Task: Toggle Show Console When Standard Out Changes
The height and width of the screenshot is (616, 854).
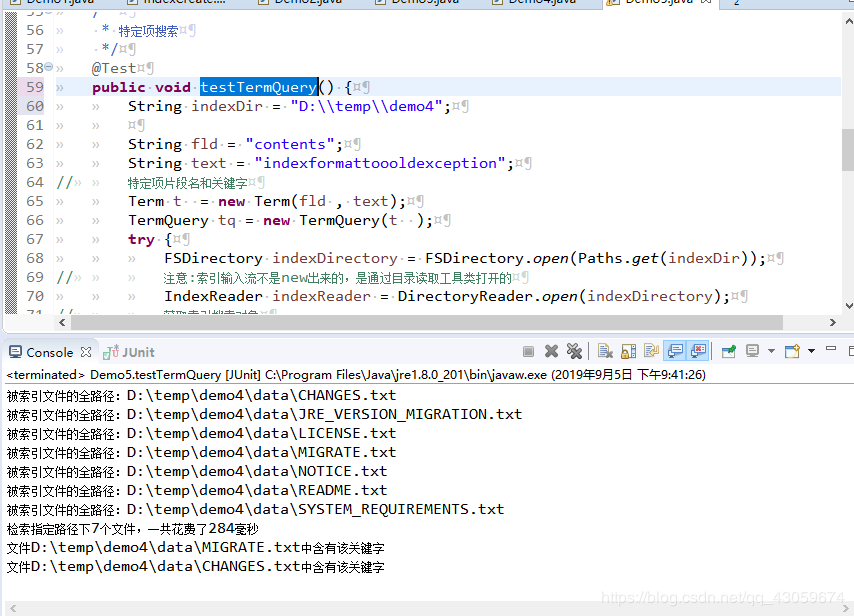Action: pyautogui.click(x=675, y=351)
